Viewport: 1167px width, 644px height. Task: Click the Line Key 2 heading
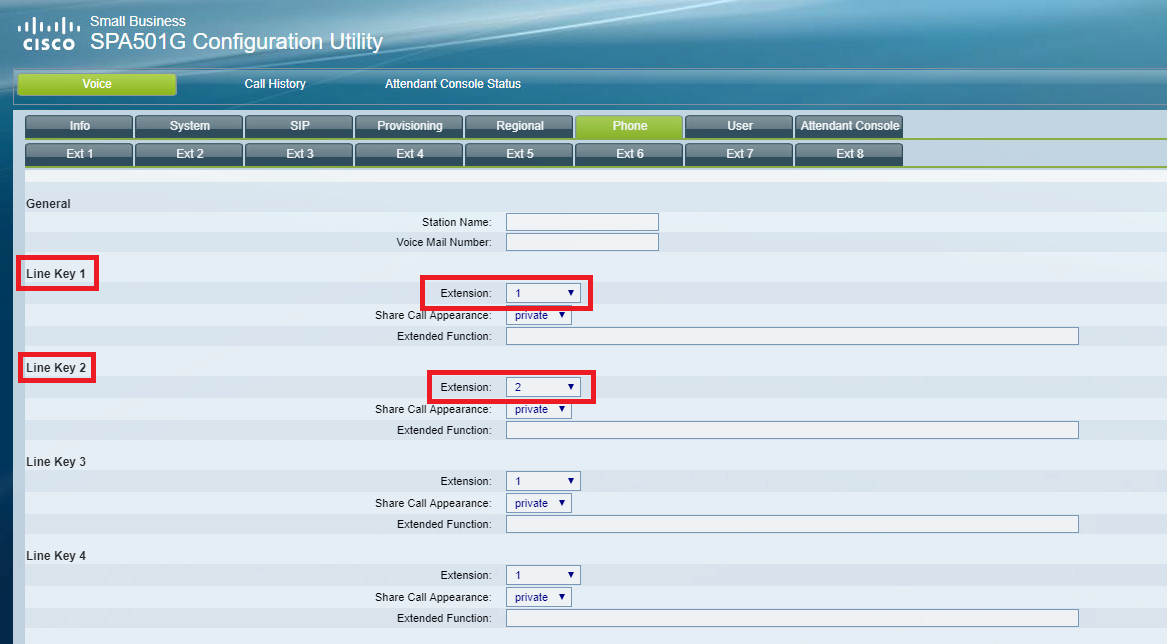pos(56,368)
